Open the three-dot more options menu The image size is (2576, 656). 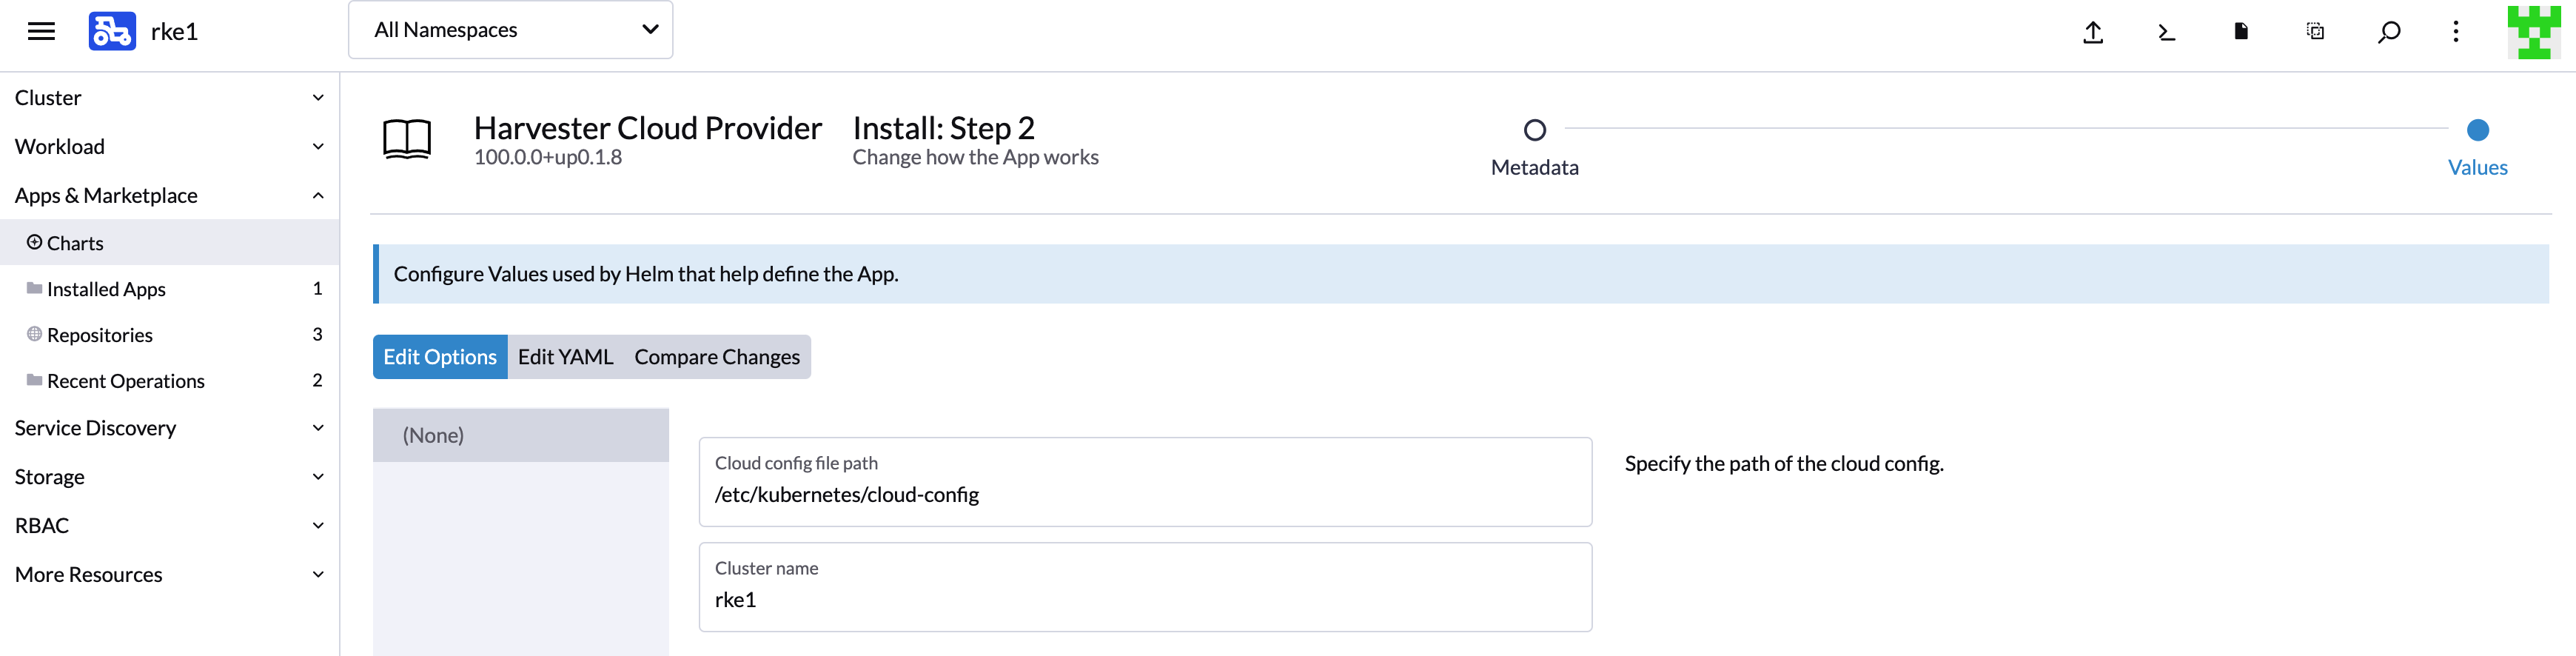point(2455,32)
